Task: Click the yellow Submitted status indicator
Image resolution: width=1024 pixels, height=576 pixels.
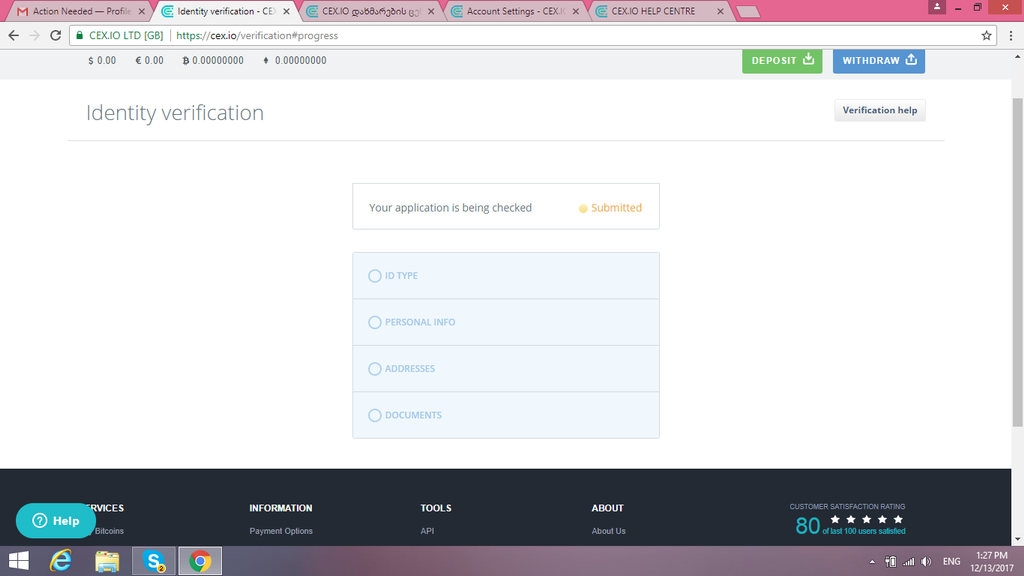Action: click(x=610, y=208)
